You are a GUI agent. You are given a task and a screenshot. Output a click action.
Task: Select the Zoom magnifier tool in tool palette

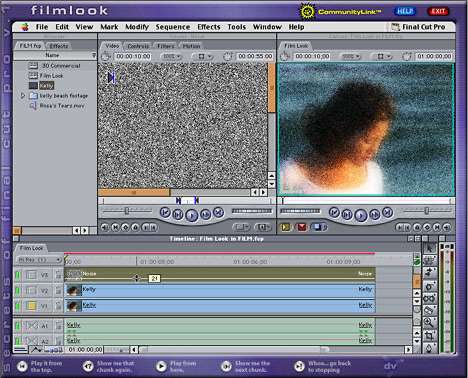[x=429, y=322]
